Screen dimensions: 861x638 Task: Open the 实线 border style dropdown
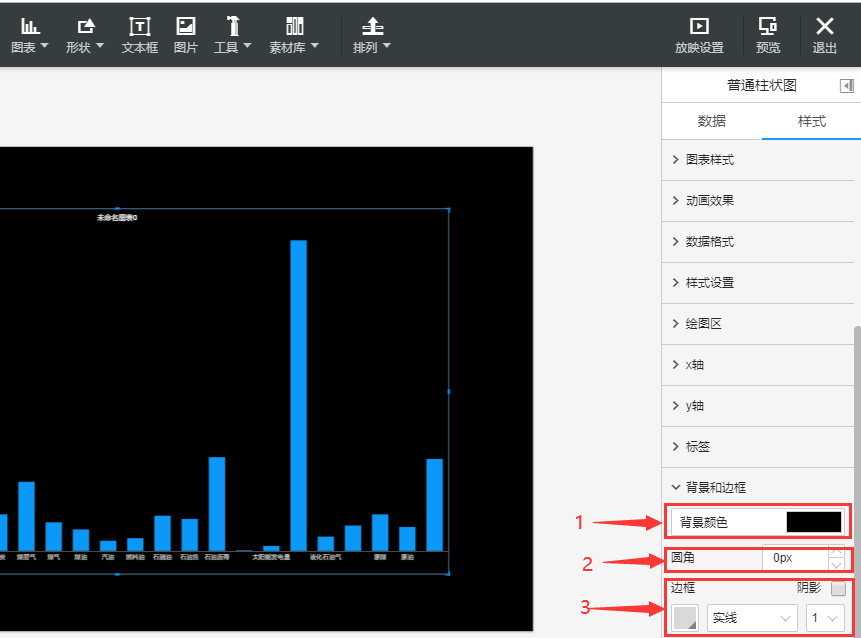point(752,618)
